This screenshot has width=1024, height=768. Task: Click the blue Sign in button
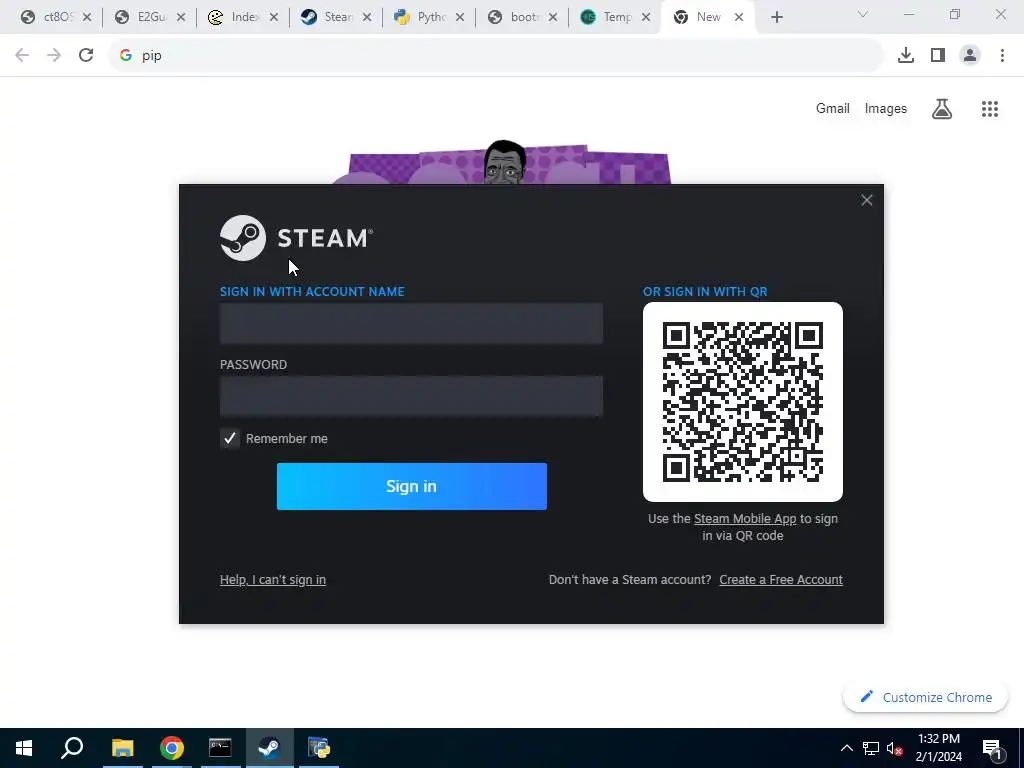[411, 487]
